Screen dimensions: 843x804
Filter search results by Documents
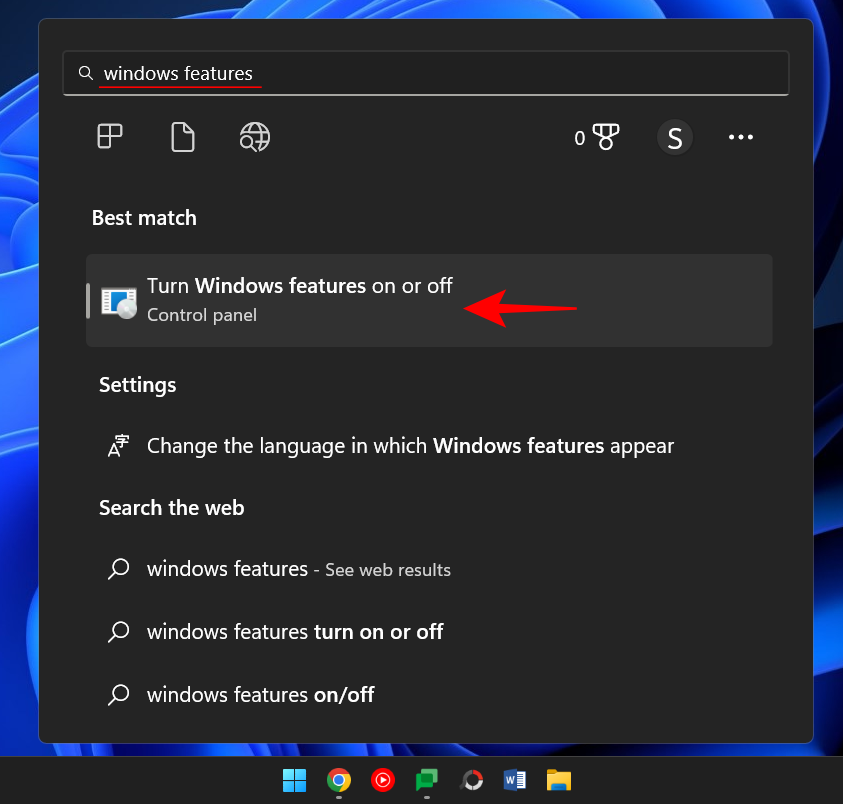point(183,137)
